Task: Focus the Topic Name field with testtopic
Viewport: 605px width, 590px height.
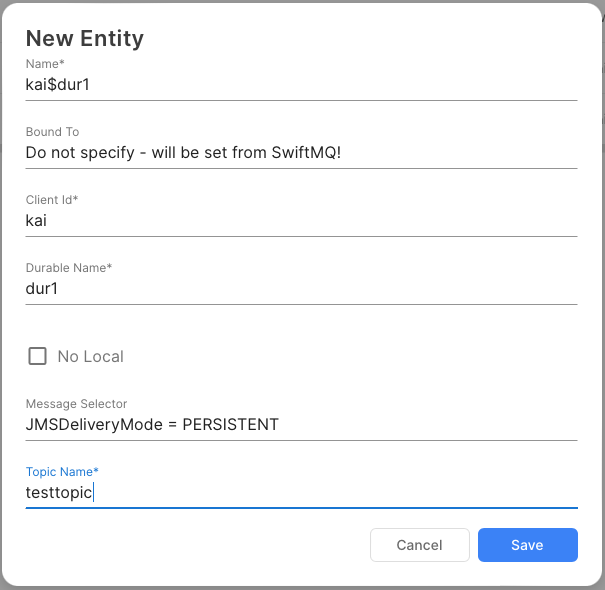Action: (300, 493)
